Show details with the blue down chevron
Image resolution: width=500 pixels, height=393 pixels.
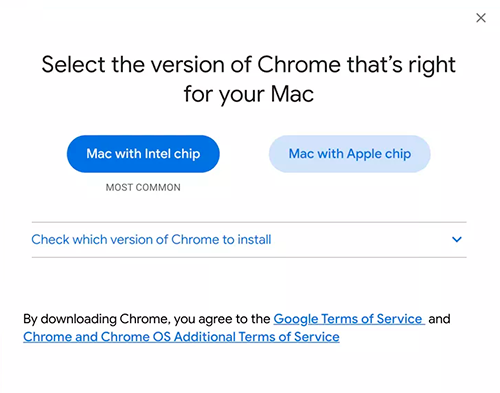[457, 239]
